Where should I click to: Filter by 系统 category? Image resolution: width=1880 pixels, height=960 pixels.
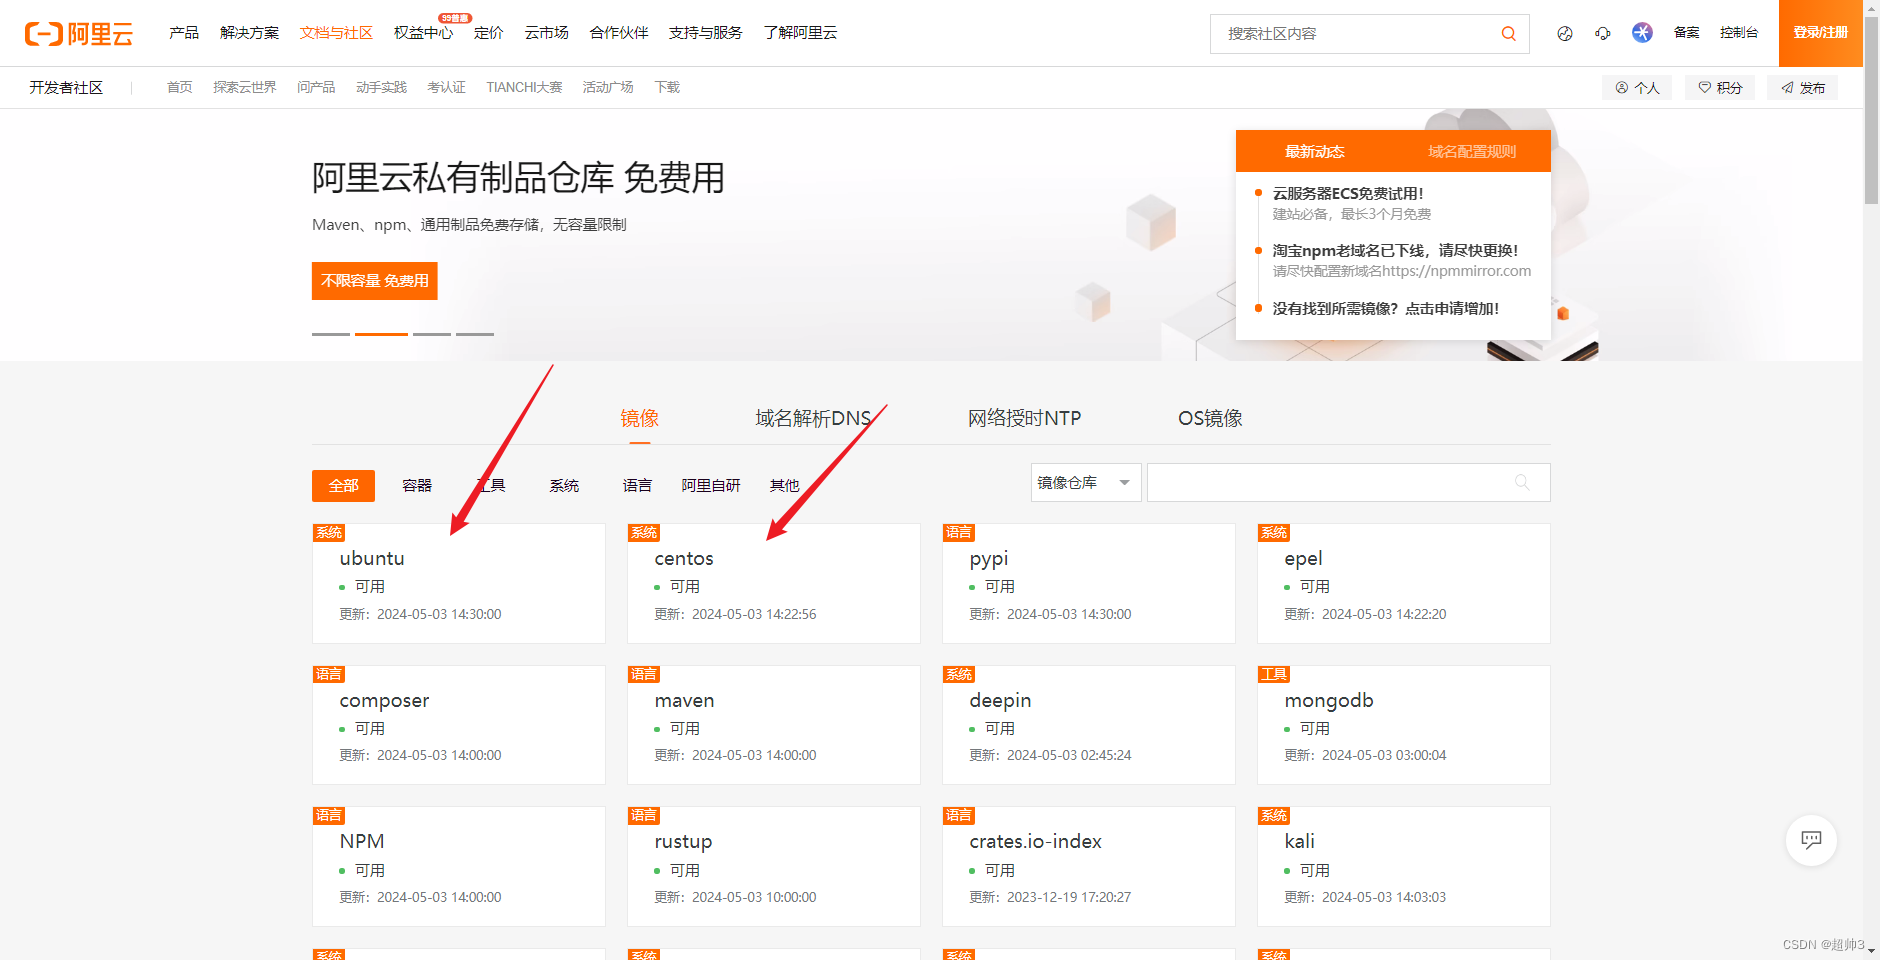pos(564,486)
